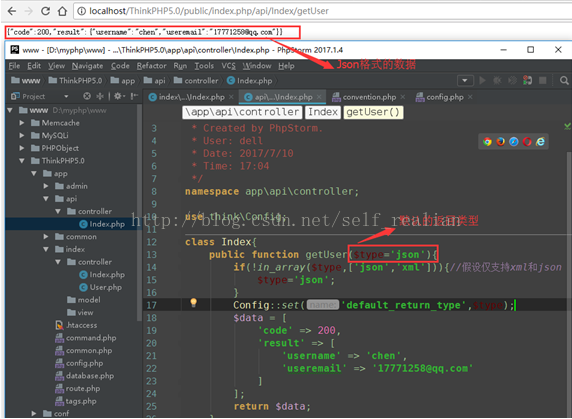Close the convention.php tab

(403, 97)
